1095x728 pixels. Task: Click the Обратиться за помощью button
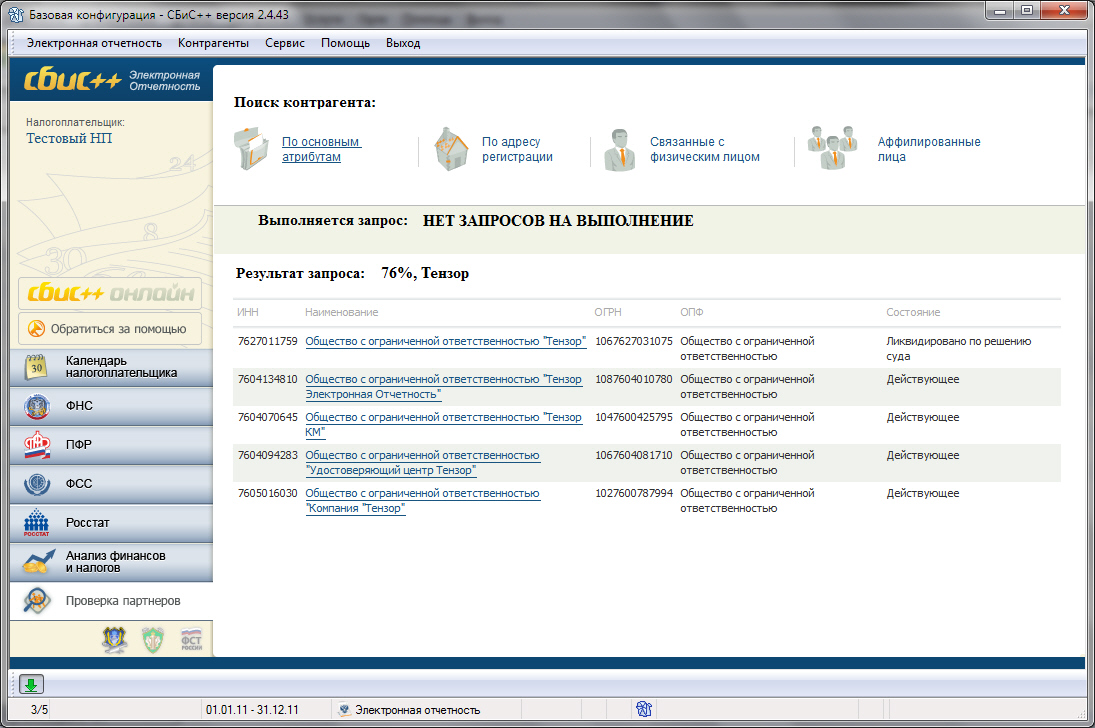[x=110, y=328]
